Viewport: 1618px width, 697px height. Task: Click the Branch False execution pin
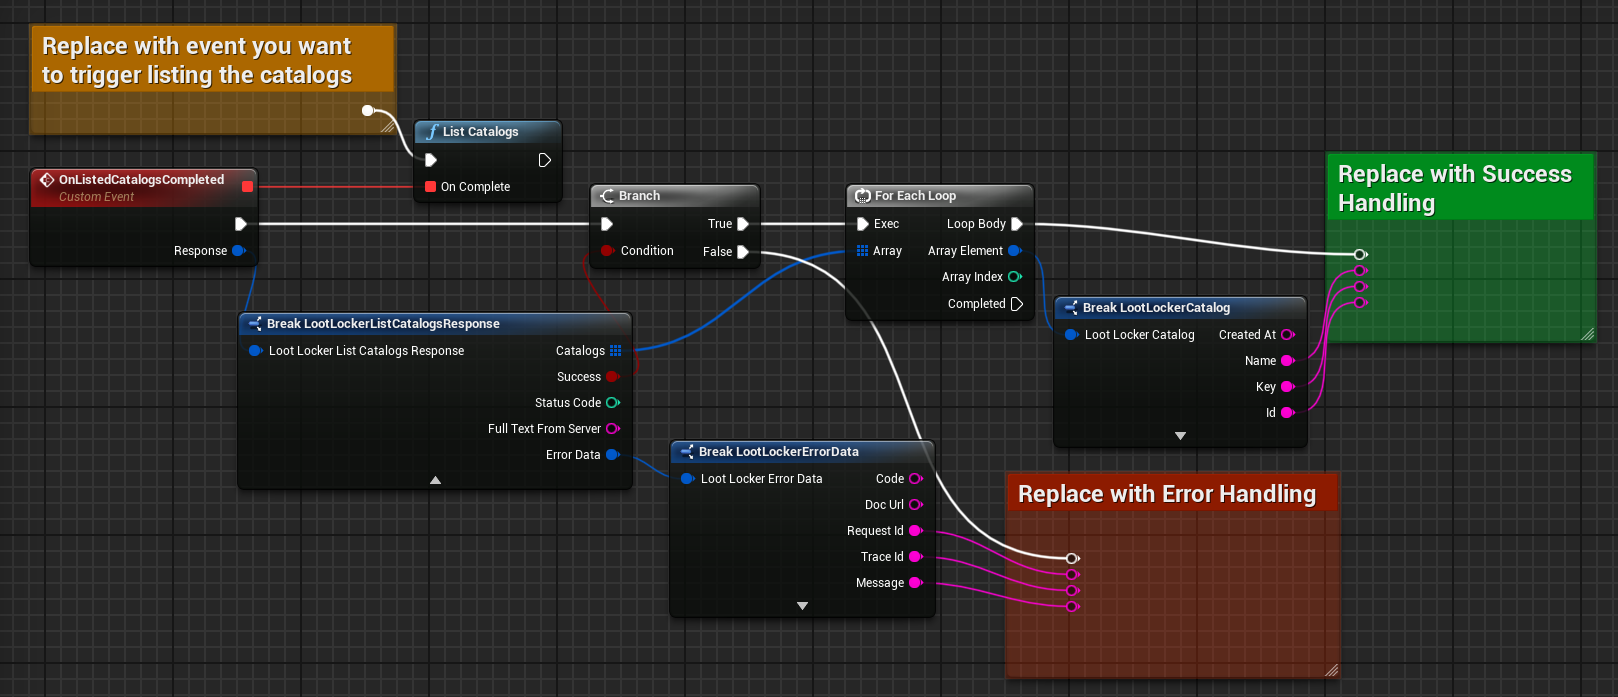[742, 252]
